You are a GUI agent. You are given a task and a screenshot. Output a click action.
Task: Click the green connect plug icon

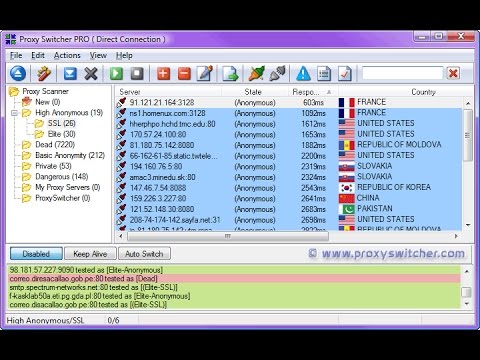256,73
